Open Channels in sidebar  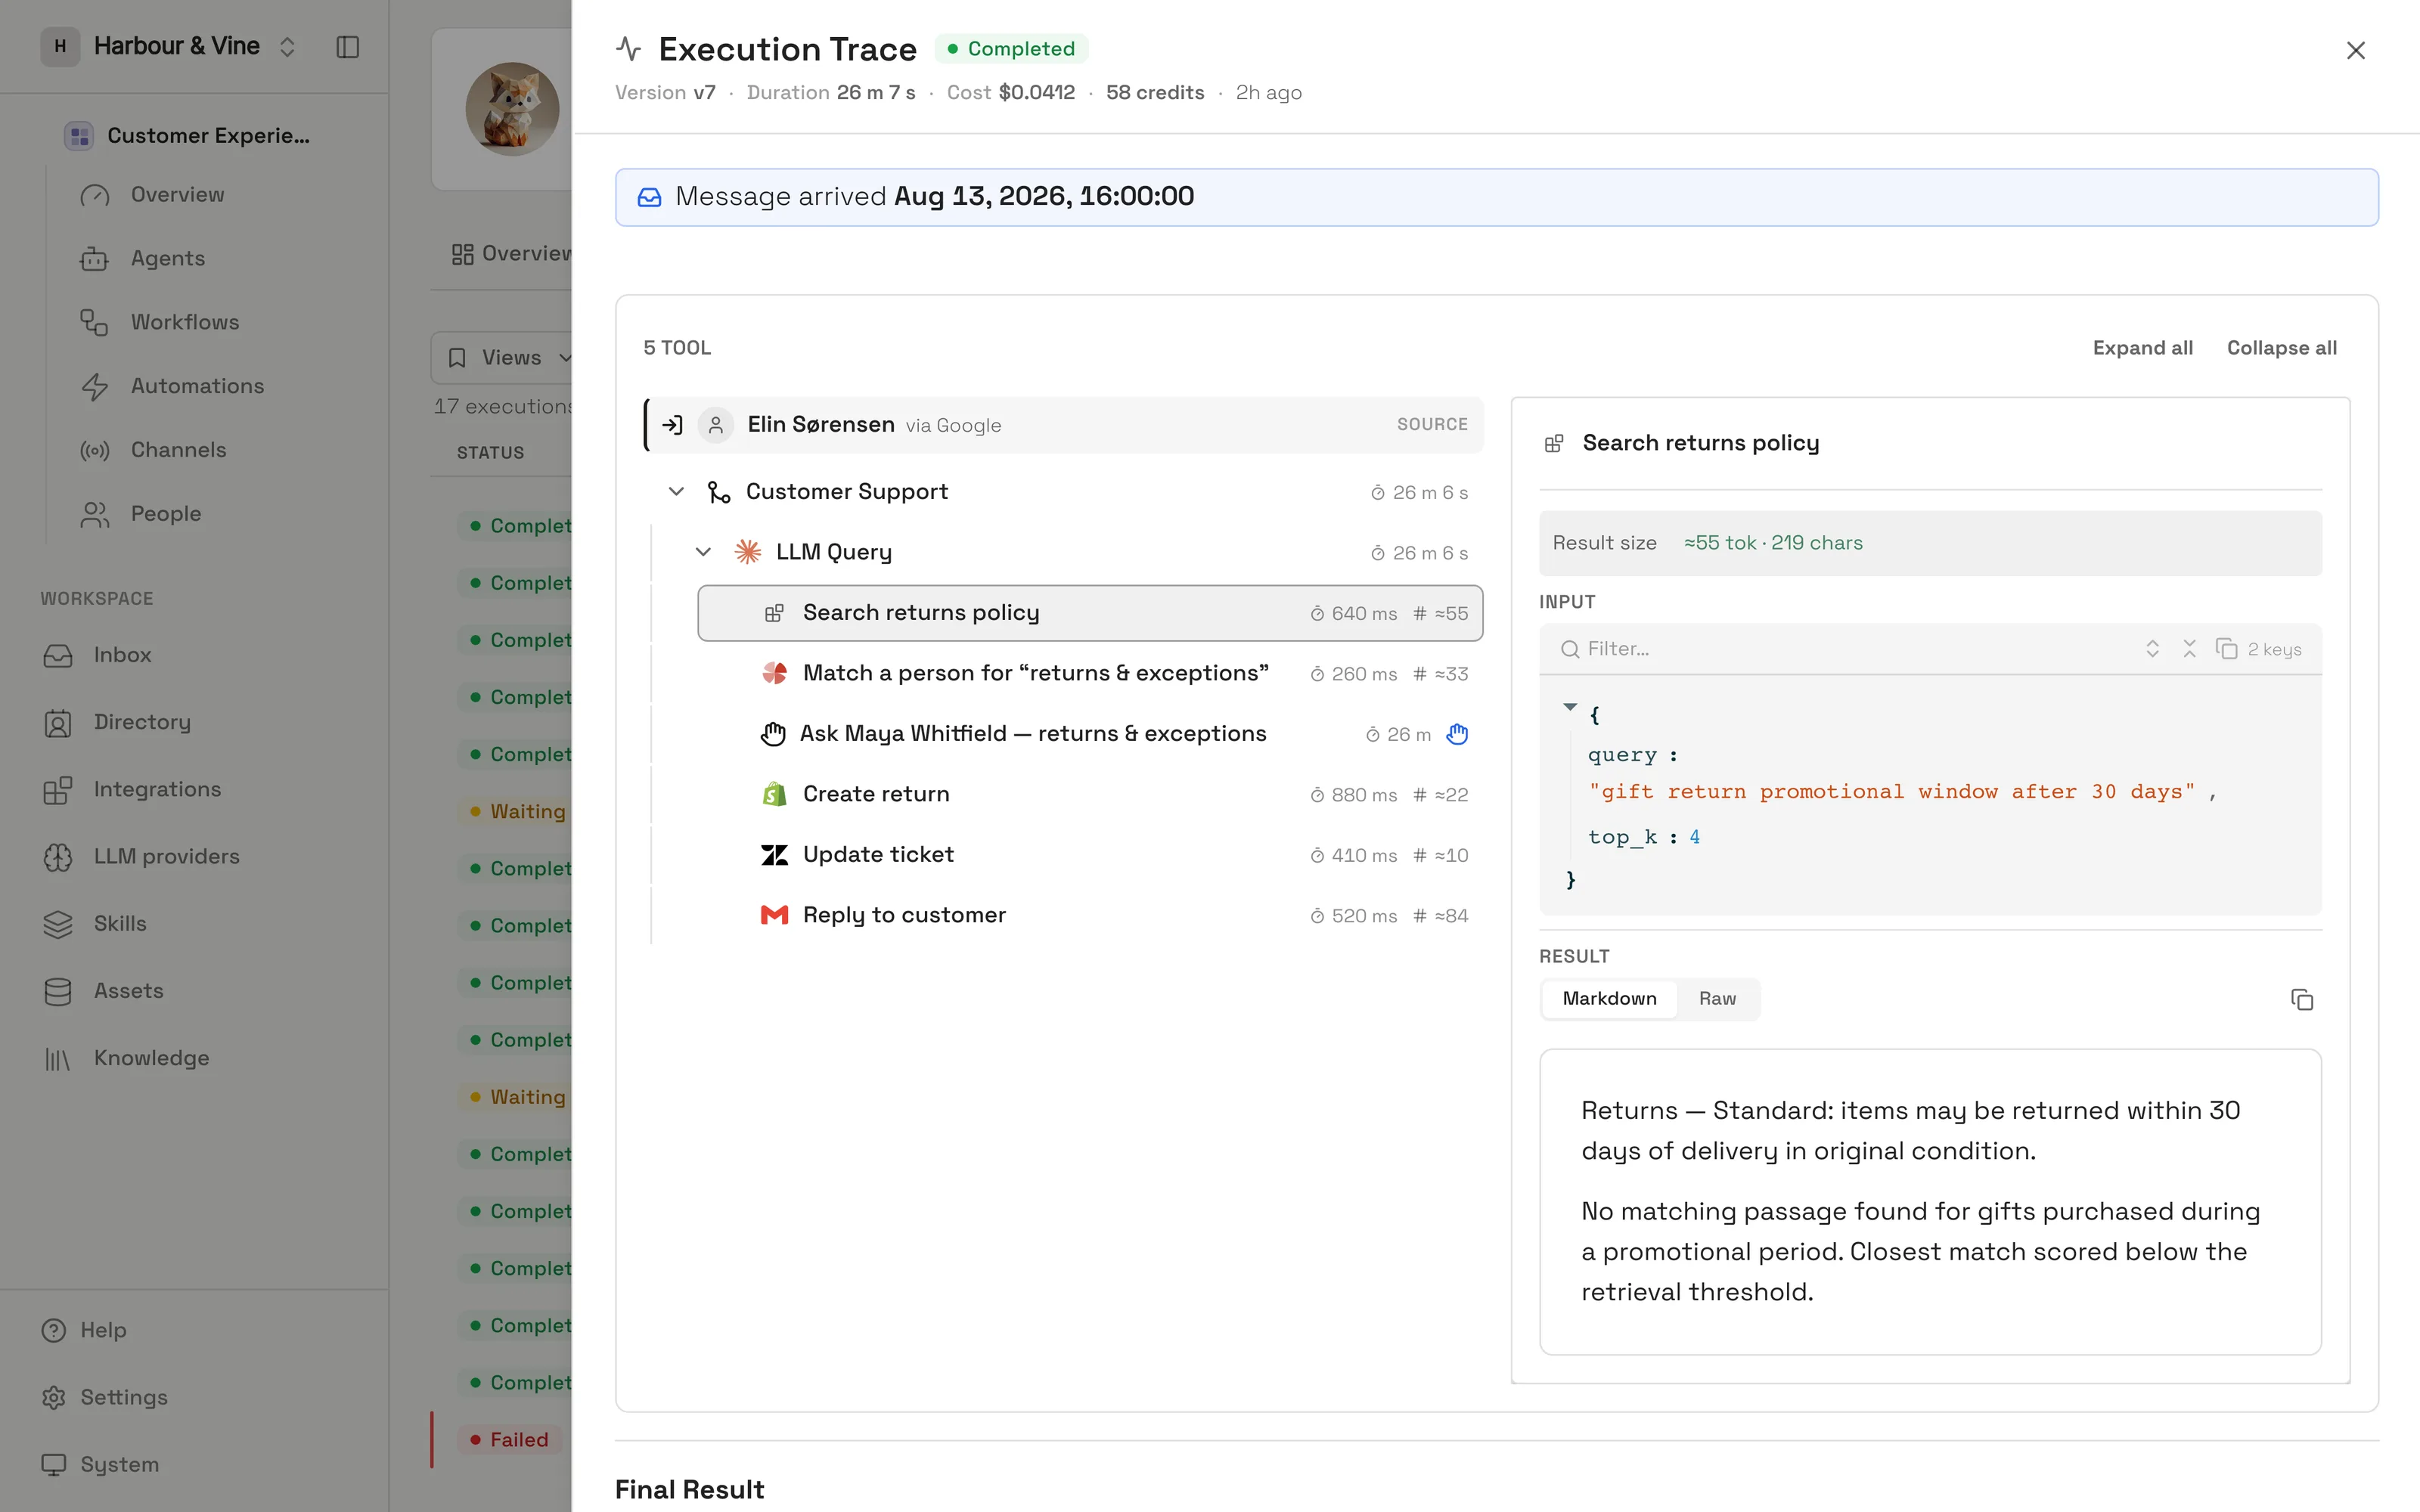pos(178,450)
